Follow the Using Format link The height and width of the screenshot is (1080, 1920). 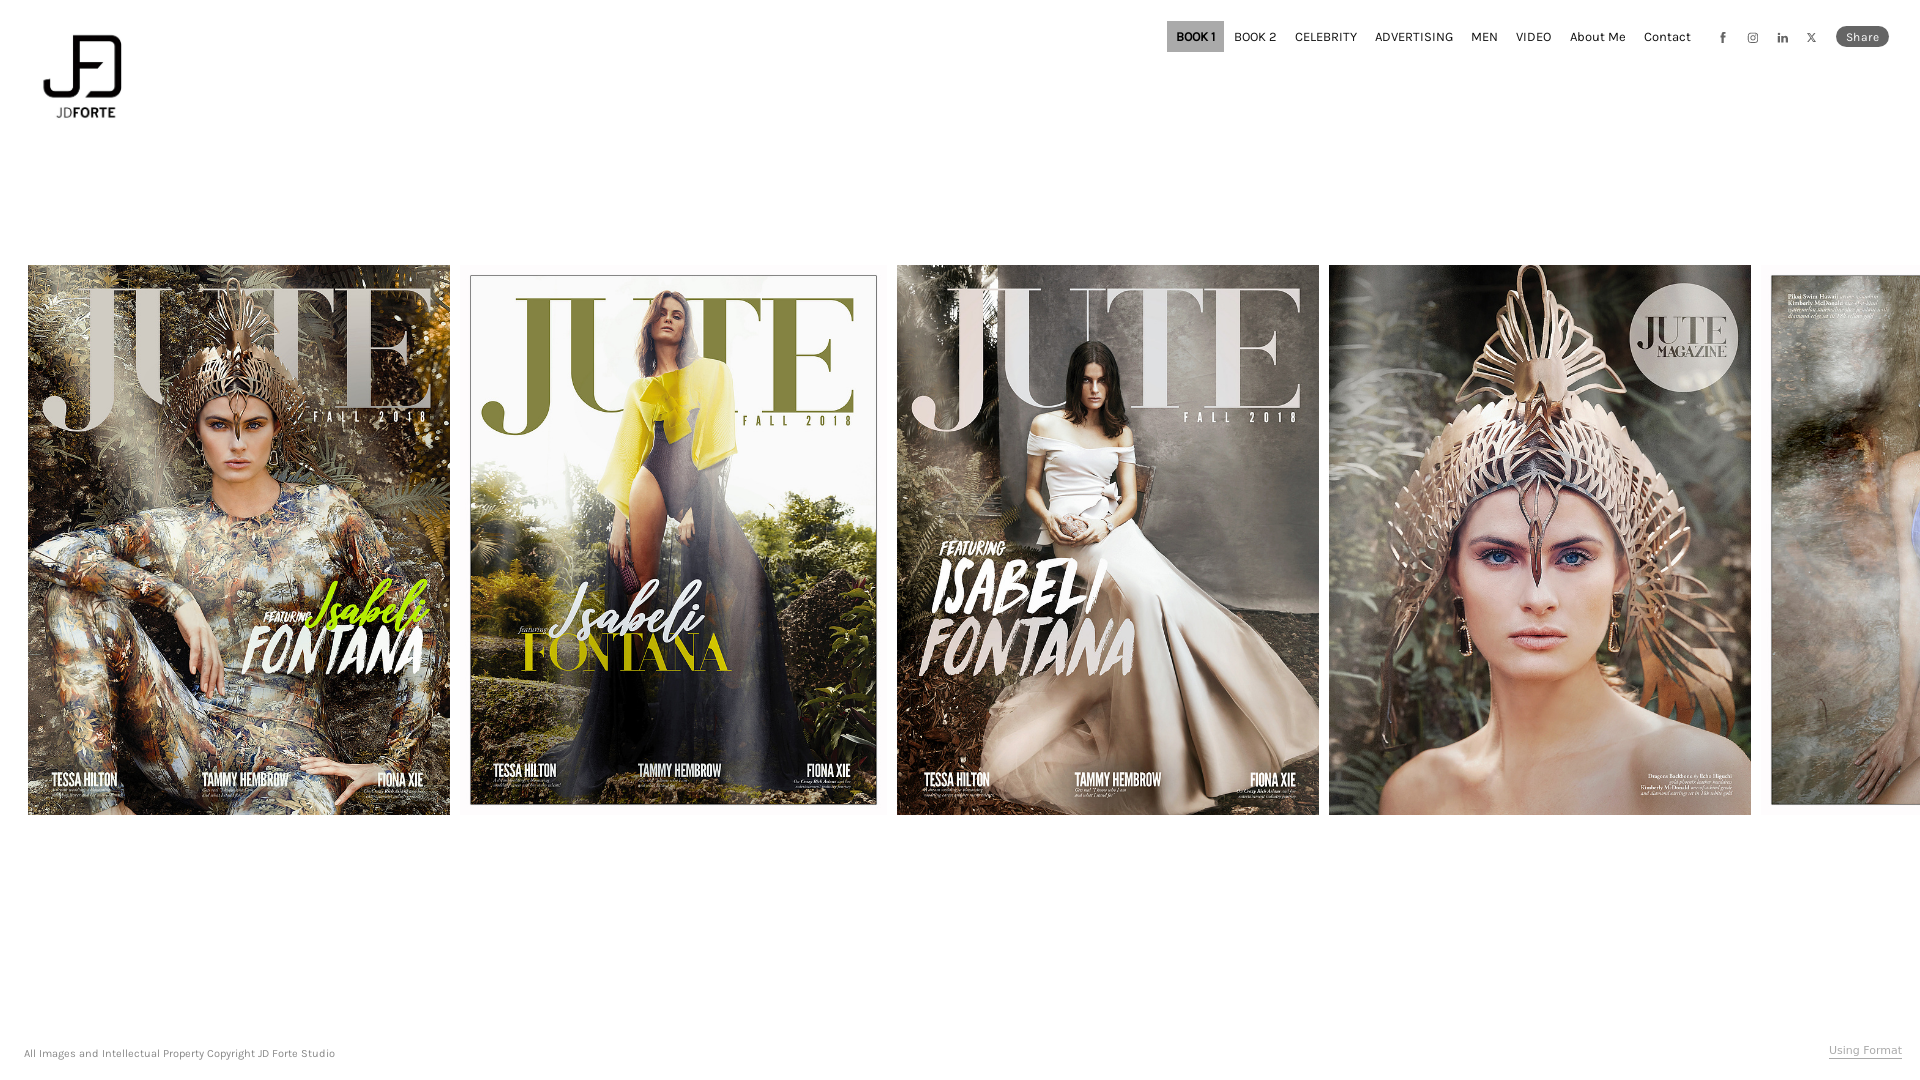click(x=1865, y=1050)
